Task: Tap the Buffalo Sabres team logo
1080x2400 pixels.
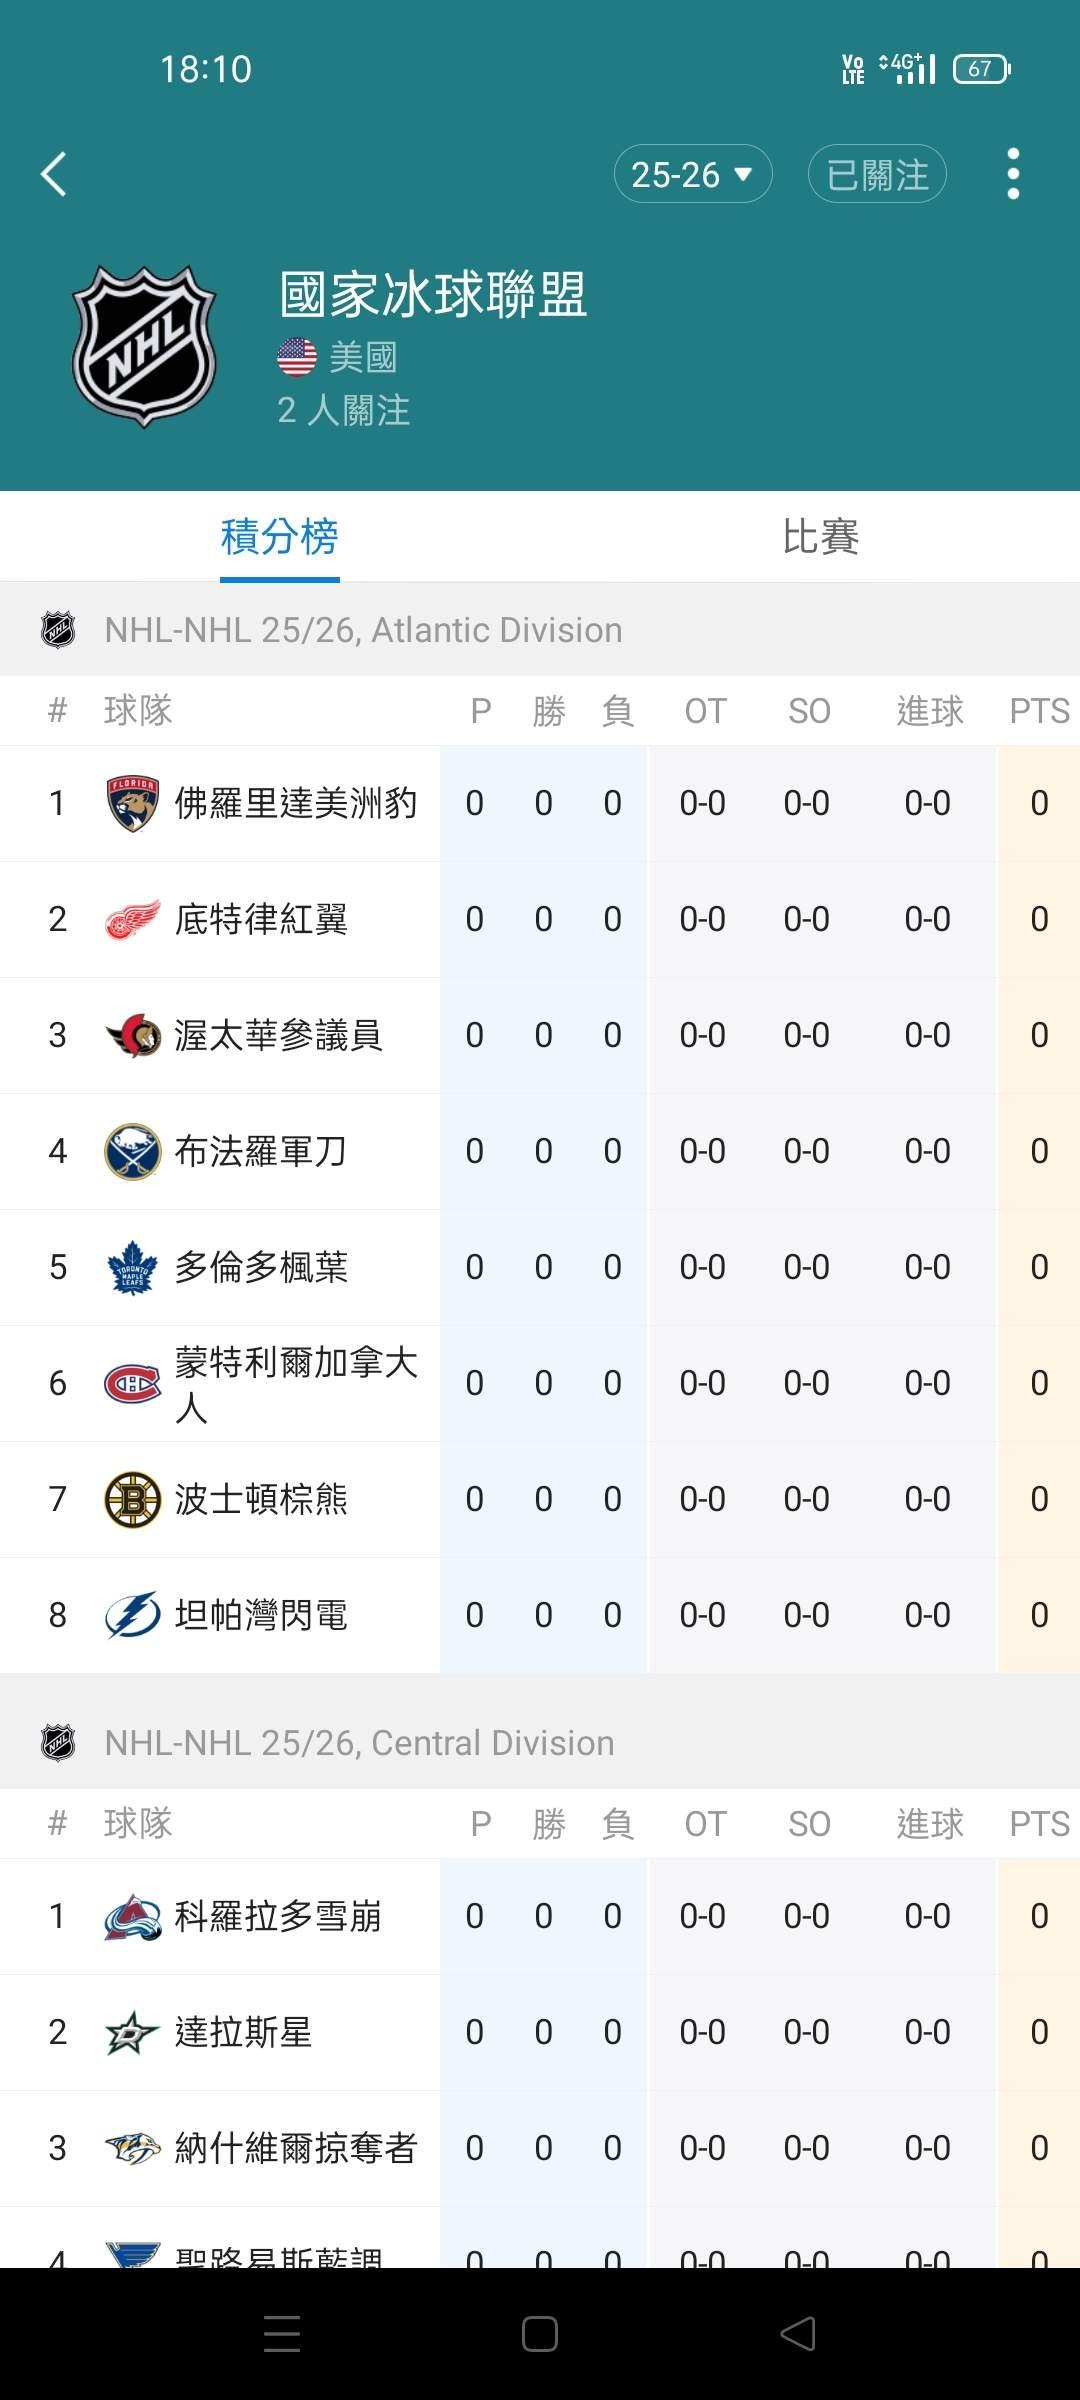Action: tap(132, 1151)
